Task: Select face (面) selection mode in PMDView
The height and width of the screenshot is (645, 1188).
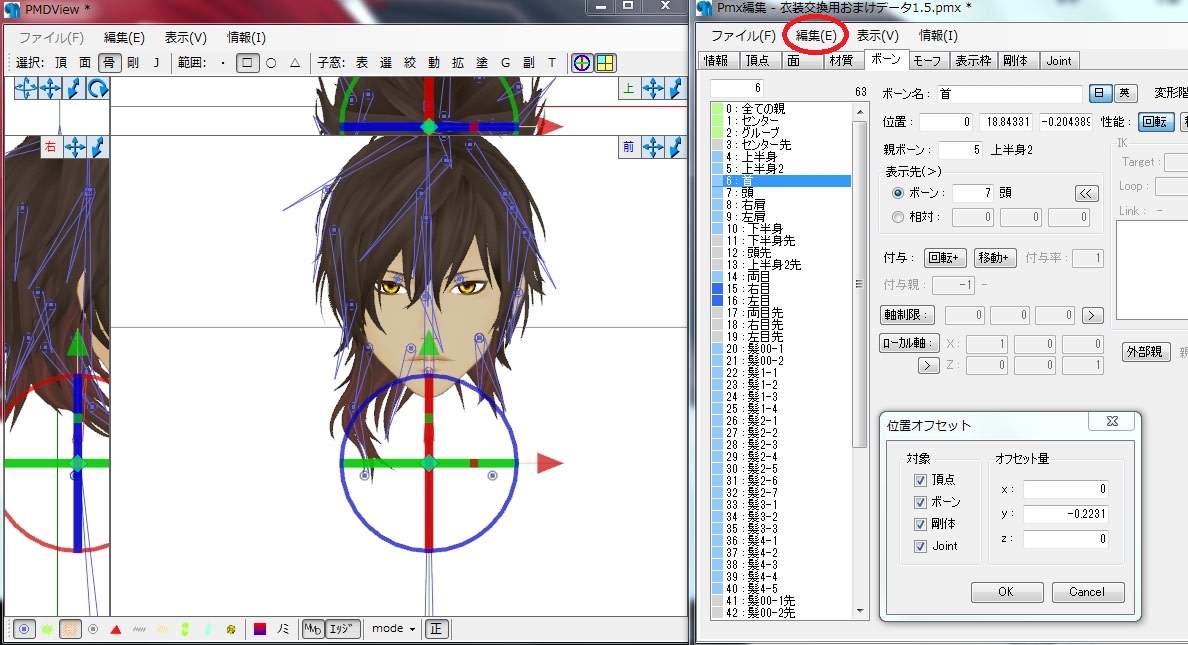Action: pyautogui.click(x=85, y=63)
